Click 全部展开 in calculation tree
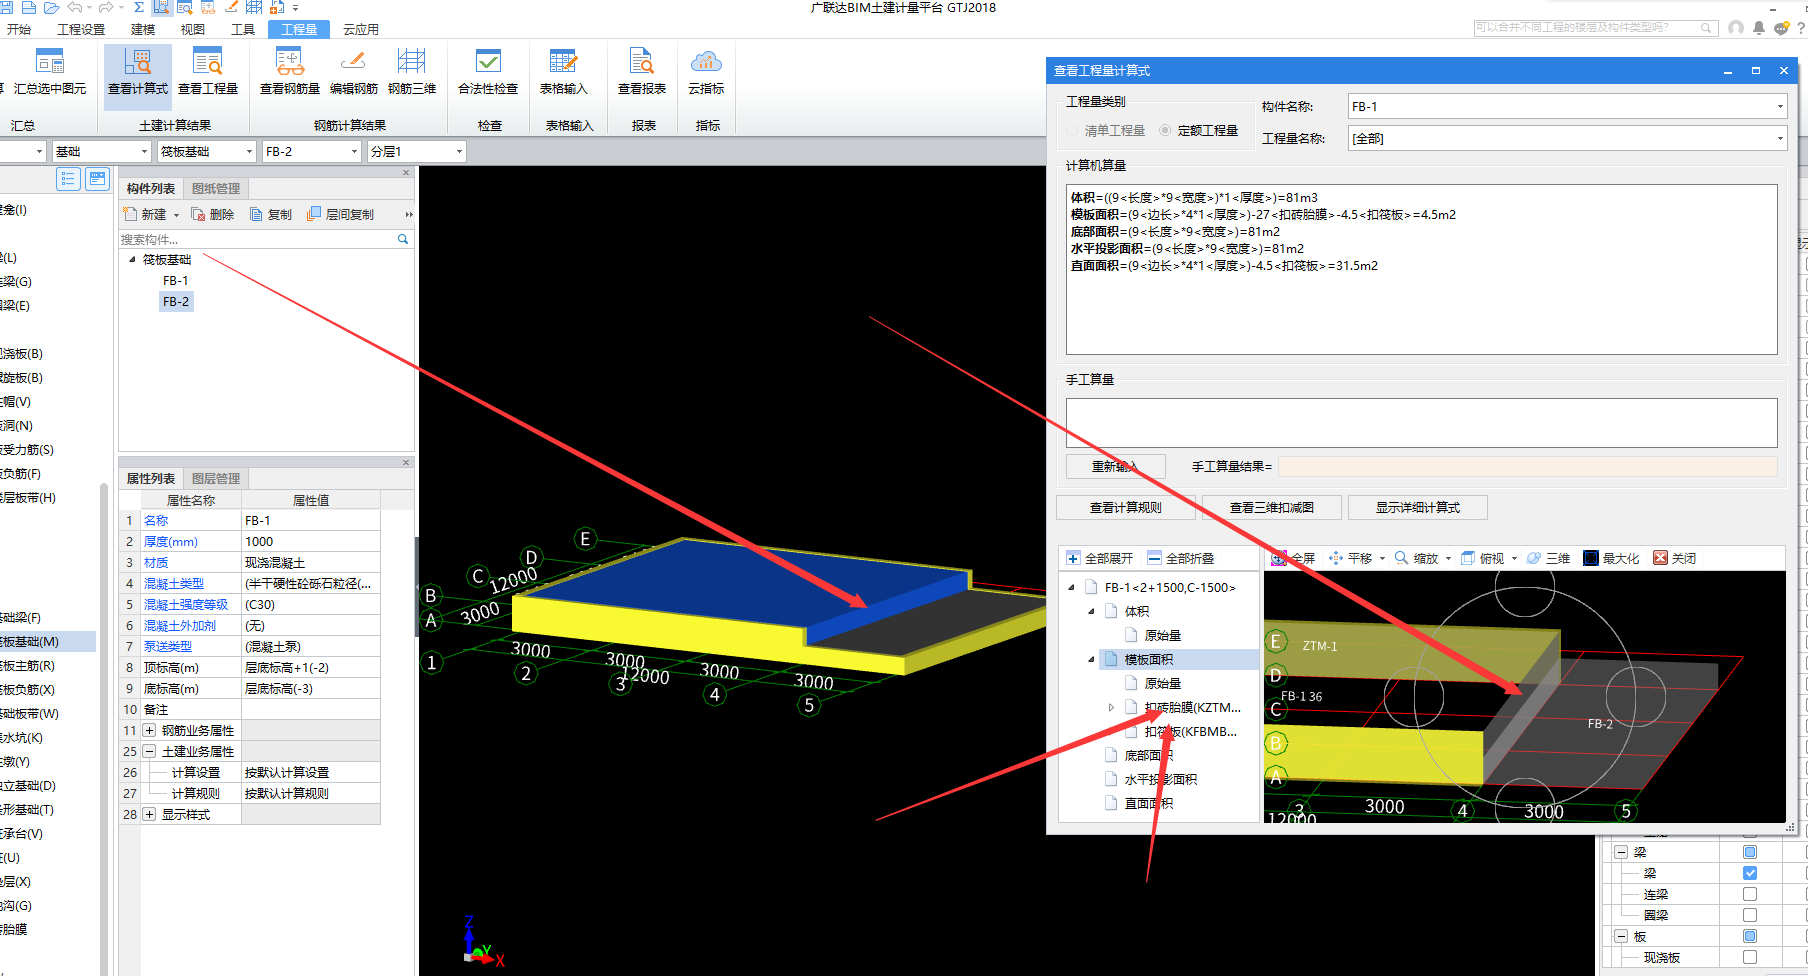 (x=1100, y=558)
